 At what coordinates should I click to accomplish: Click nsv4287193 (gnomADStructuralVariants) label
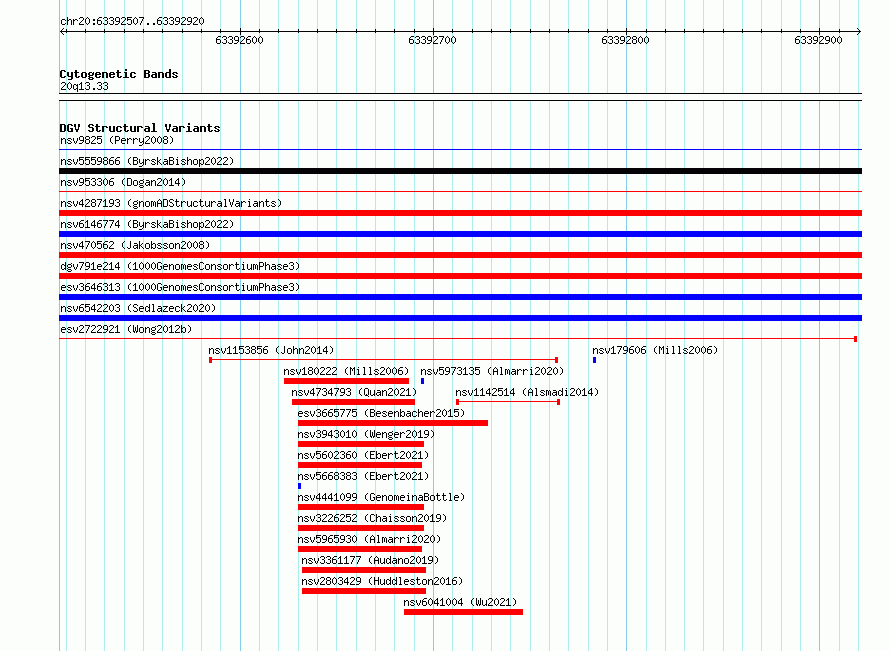(171, 203)
